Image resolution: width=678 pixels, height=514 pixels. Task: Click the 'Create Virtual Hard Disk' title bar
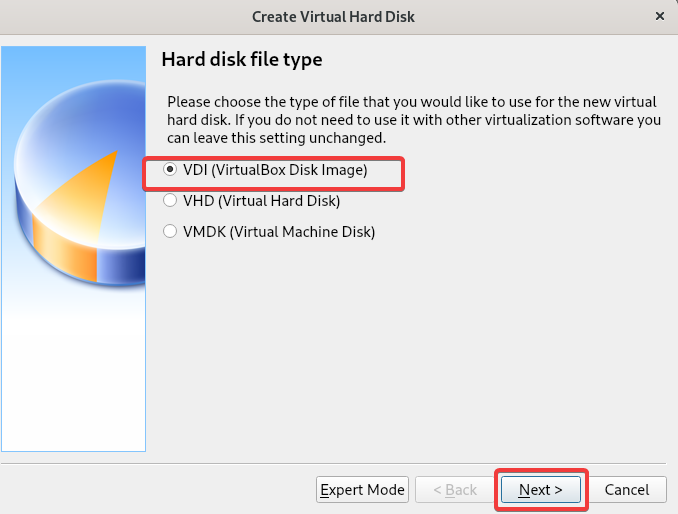(333, 17)
